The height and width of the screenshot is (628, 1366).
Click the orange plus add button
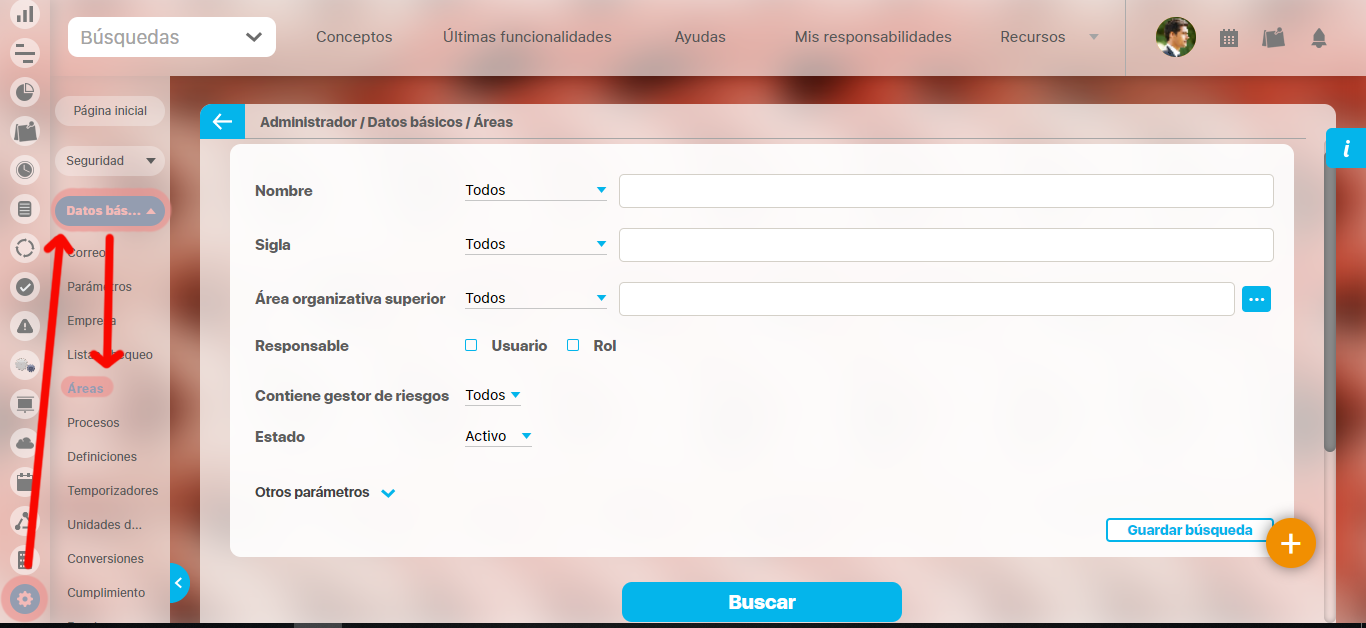[1290, 543]
